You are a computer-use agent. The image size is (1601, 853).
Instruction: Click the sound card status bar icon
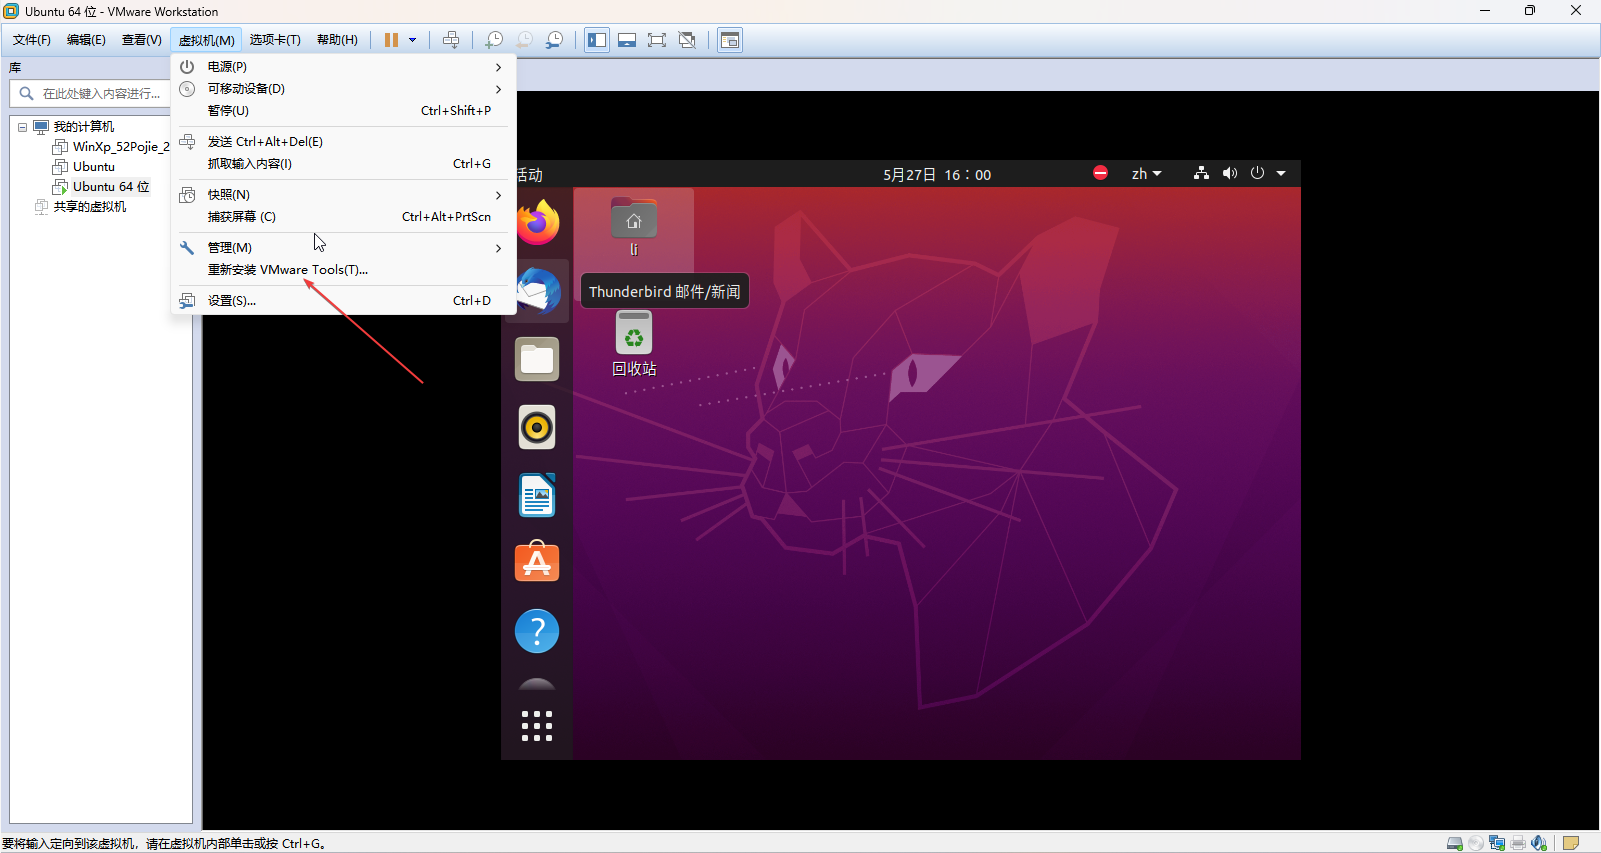(1539, 843)
